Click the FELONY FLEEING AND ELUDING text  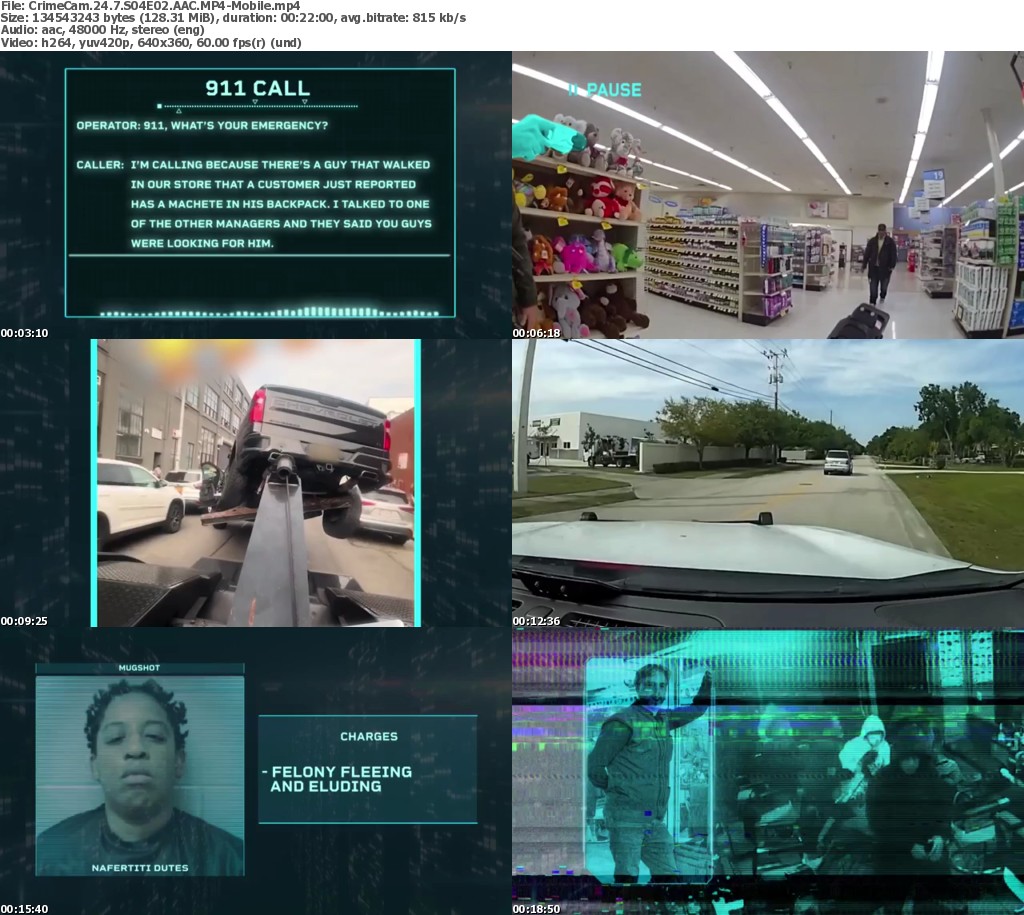(x=338, y=779)
